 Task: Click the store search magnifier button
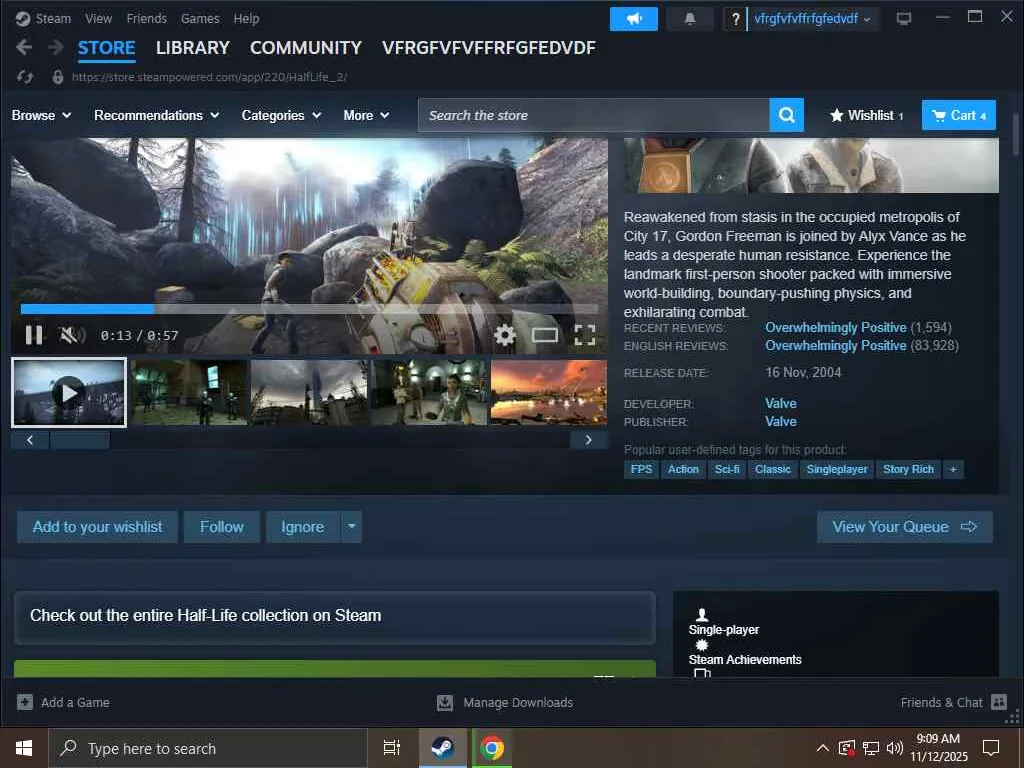(x=786, y=115)
